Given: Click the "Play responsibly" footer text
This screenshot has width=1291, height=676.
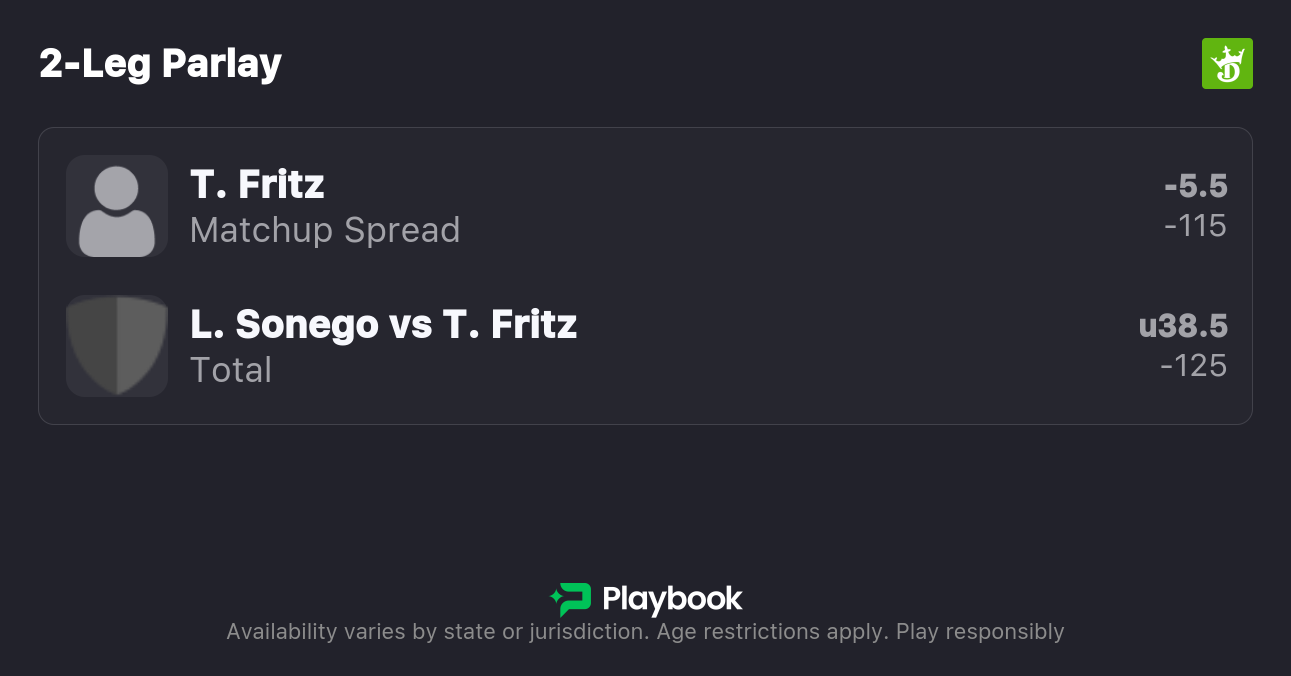Looking at the screenshot, I should [x=980, y=632].
